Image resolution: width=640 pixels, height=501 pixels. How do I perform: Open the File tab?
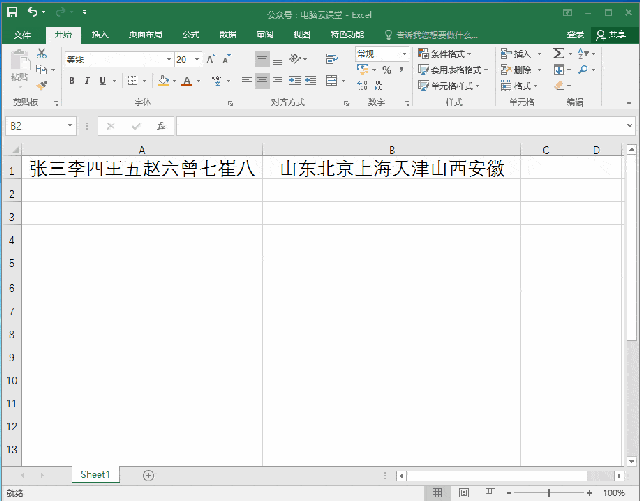22,35
